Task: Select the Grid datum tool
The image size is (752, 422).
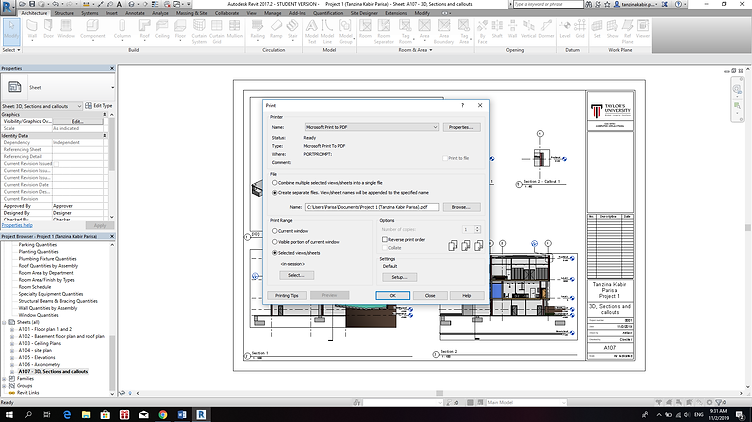Action: click(x=580, y=30)
